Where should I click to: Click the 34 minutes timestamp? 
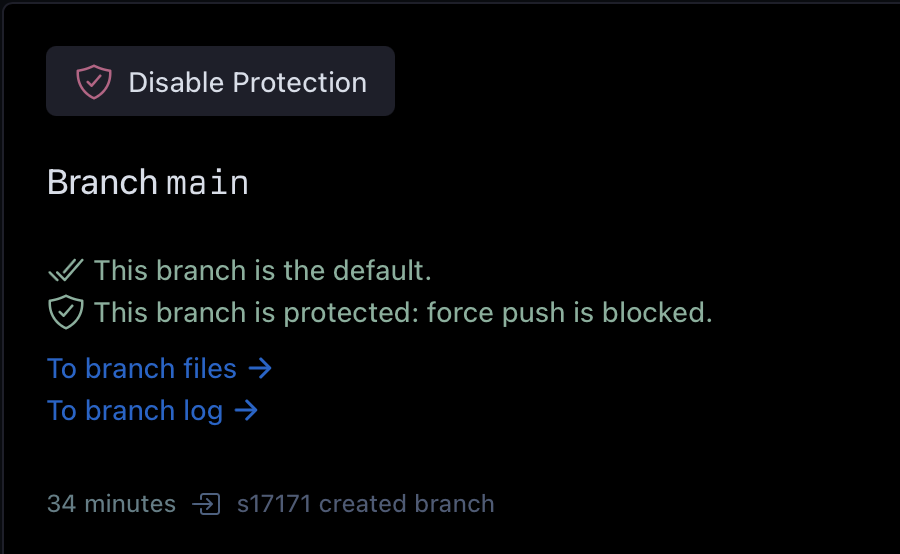(x=111, y=504)
